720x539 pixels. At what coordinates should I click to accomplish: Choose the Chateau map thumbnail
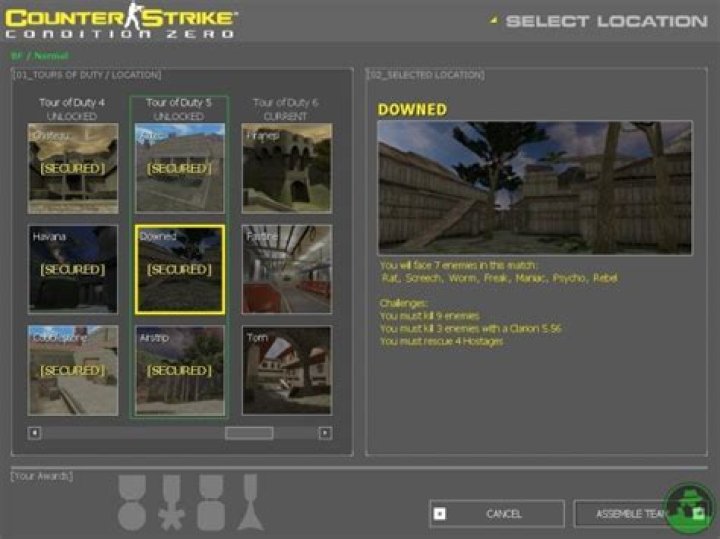[73, 168]
